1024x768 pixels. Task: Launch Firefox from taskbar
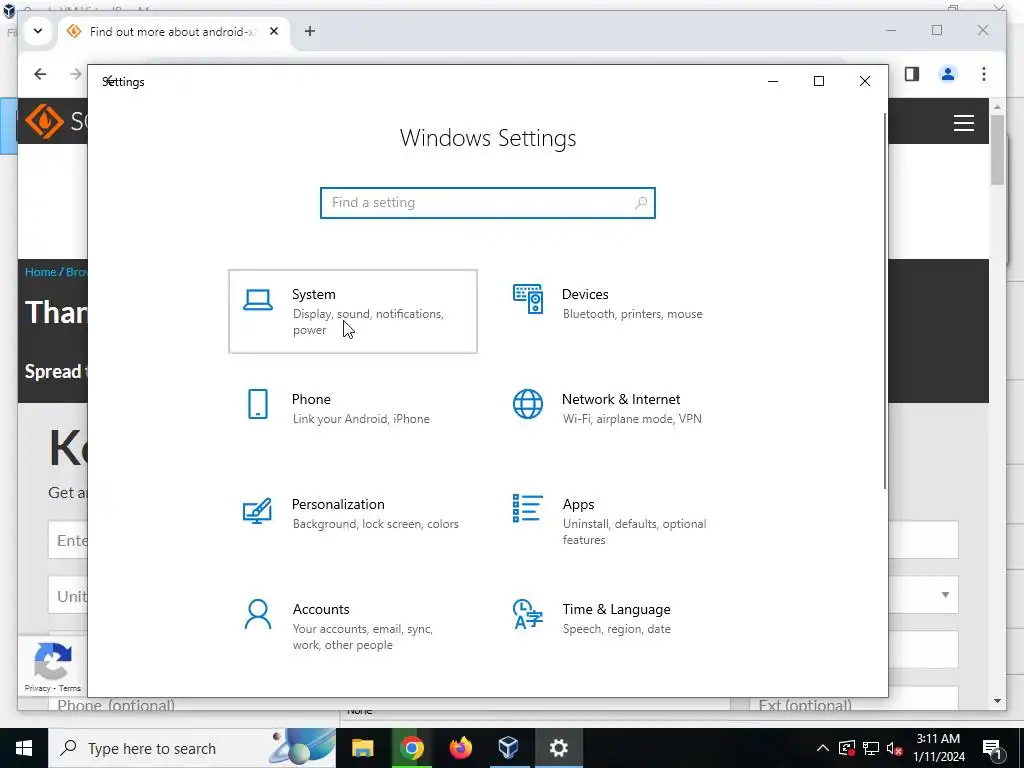460,748
